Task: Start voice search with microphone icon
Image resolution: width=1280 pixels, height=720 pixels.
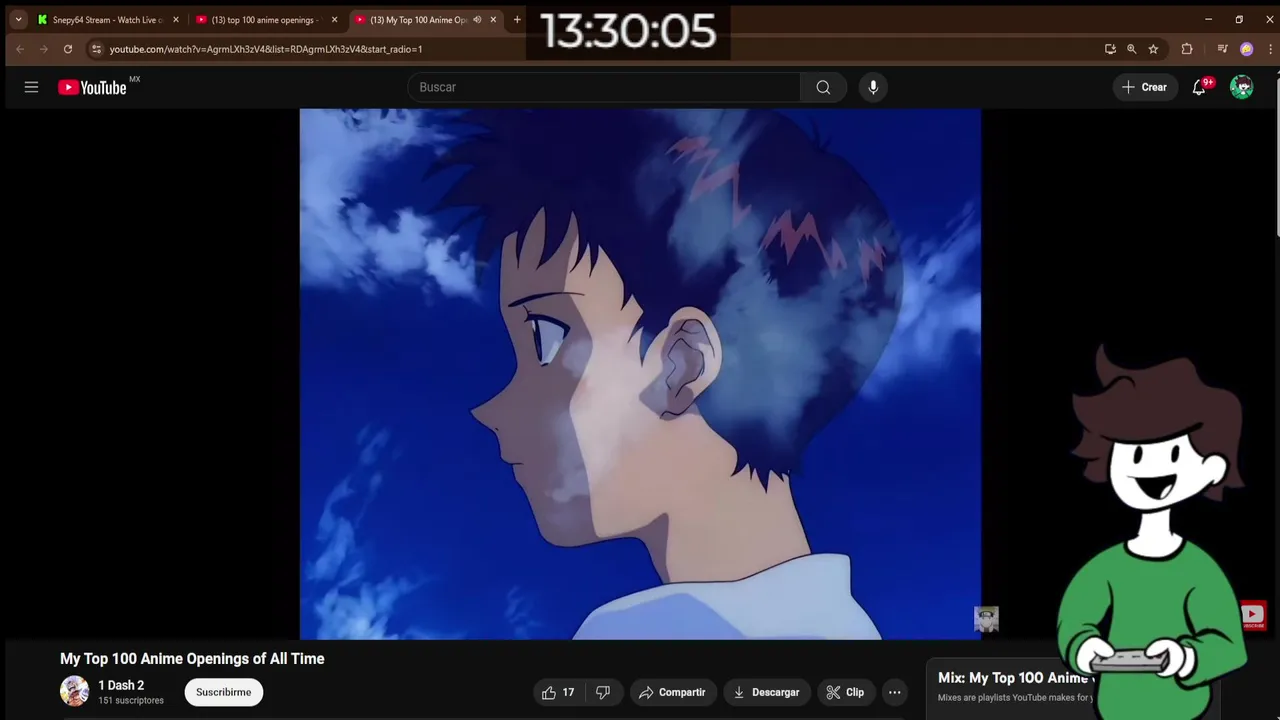Action: tap(873, 87)
